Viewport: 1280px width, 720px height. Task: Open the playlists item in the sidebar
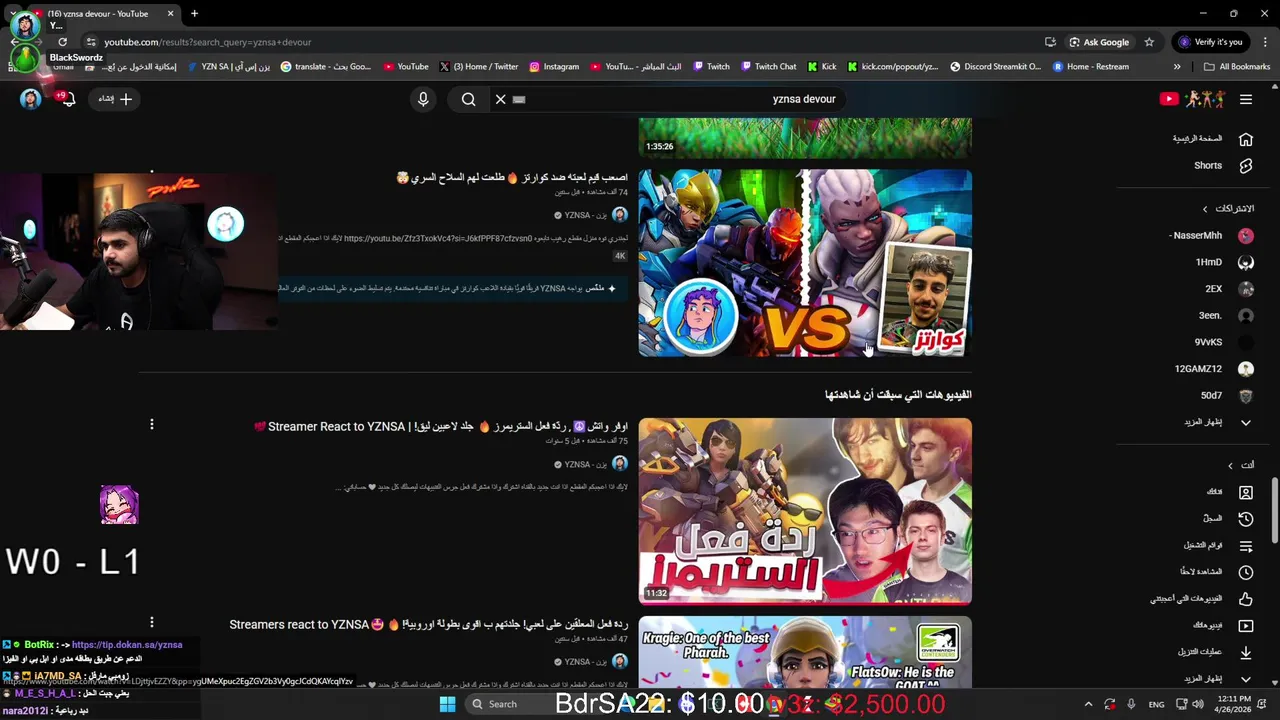pyautogui.click(x=1218, y=545)
